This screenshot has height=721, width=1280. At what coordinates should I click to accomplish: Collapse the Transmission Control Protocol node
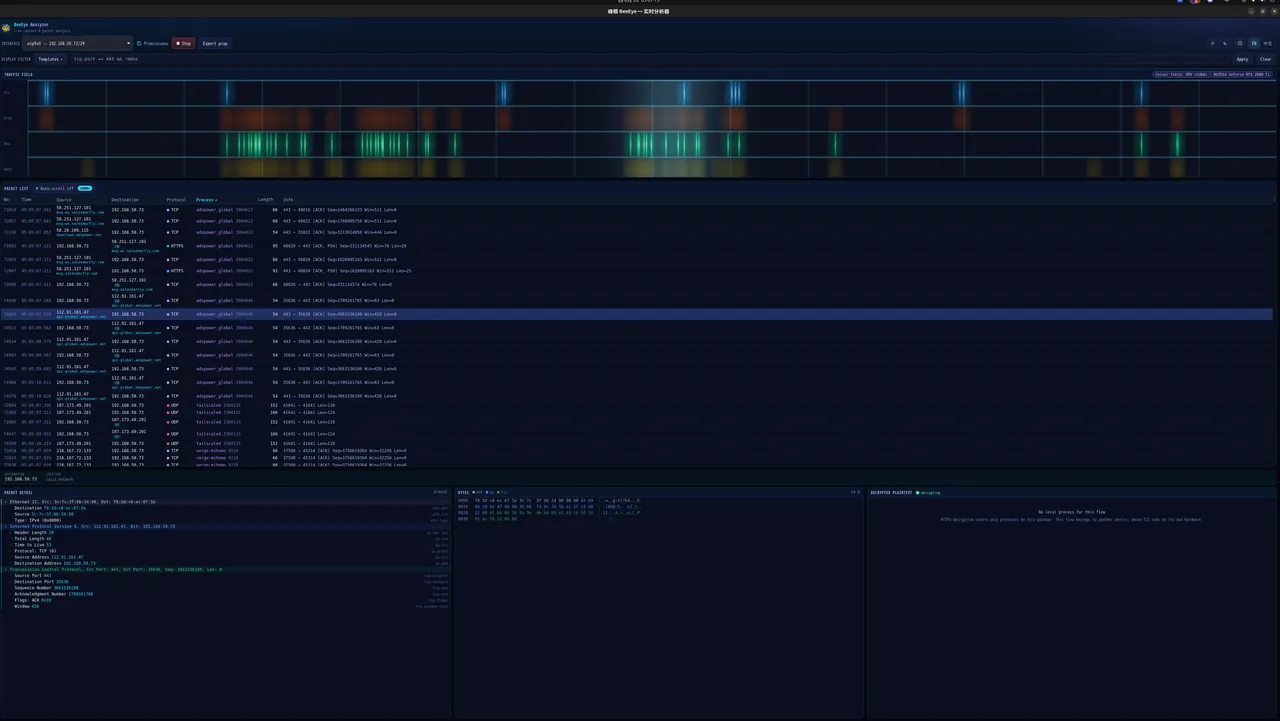[5, 569]
